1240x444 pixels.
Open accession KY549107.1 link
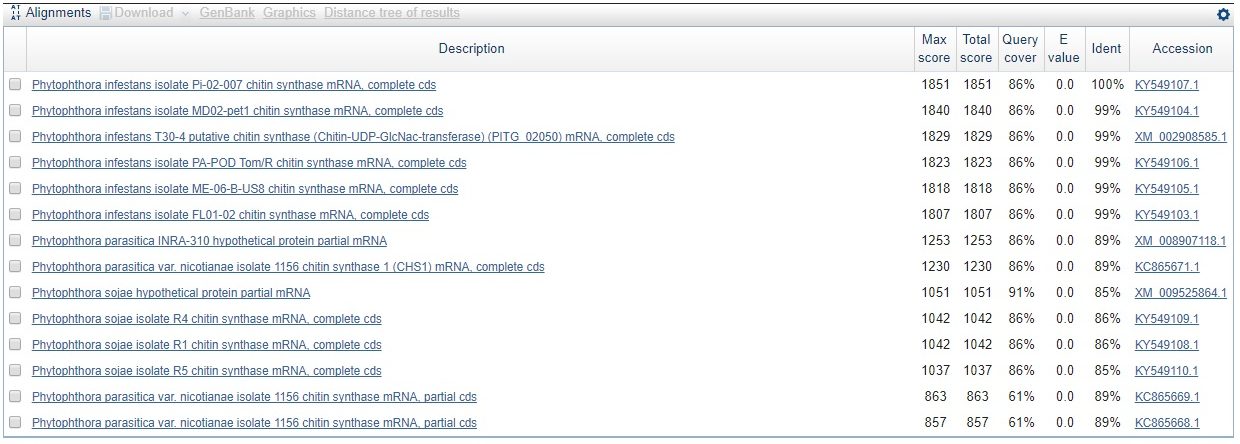click(x=1167, y=85)
